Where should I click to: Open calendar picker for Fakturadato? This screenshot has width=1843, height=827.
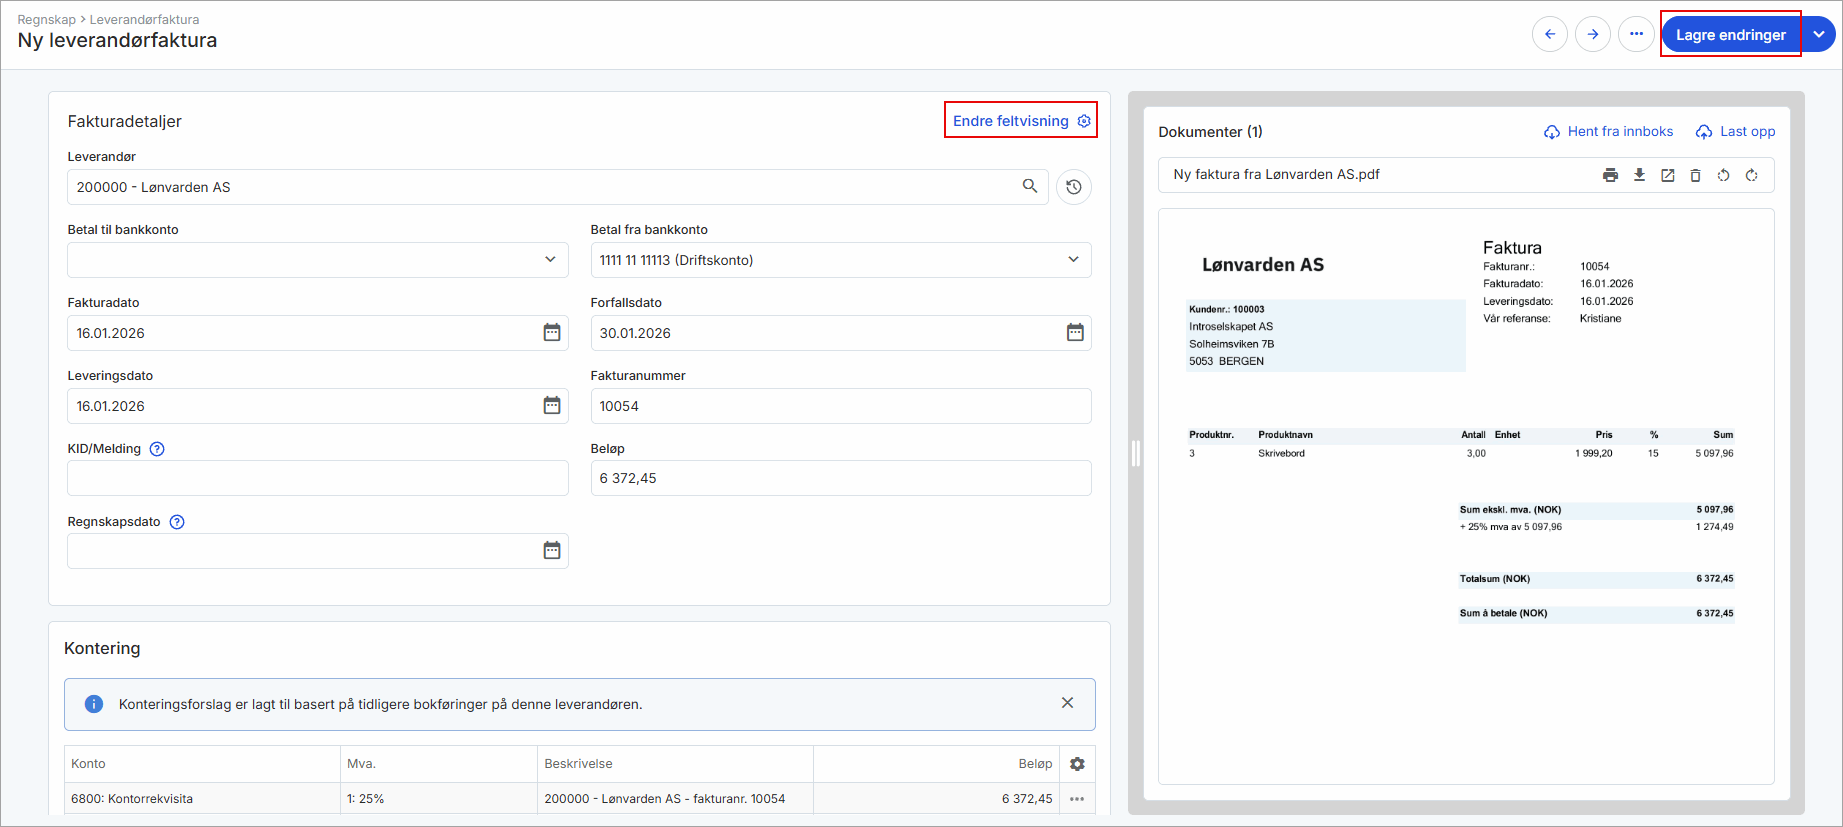tap(551, 333)
